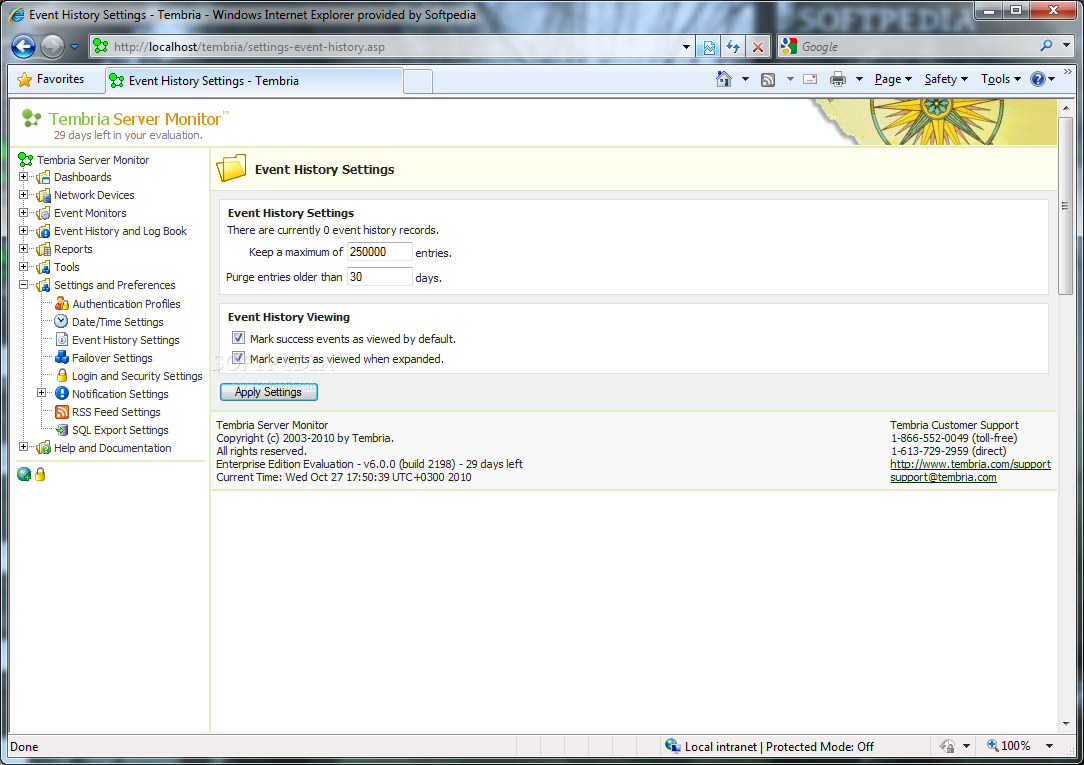
Task: Open the Help question mark menu
Action: click(x=1042, y=79)
